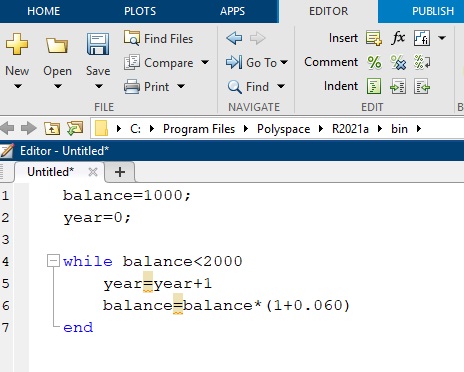Click the Increase Indent icon
464x372 pixels.
[x=398, y=87]
